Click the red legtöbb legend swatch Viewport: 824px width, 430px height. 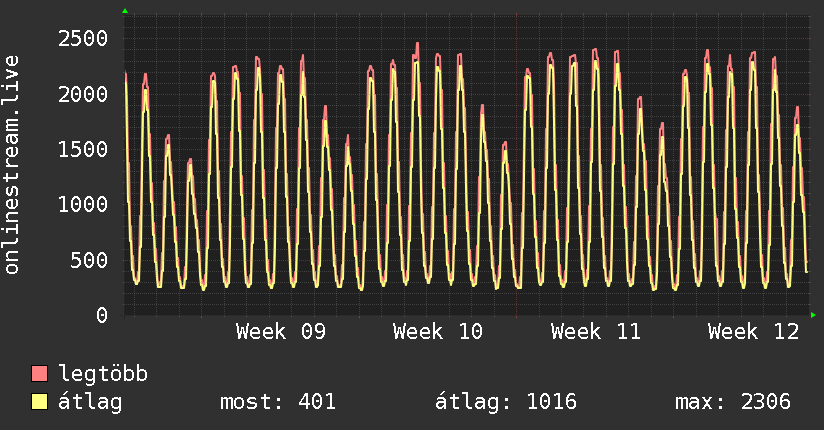click(40, 375)
